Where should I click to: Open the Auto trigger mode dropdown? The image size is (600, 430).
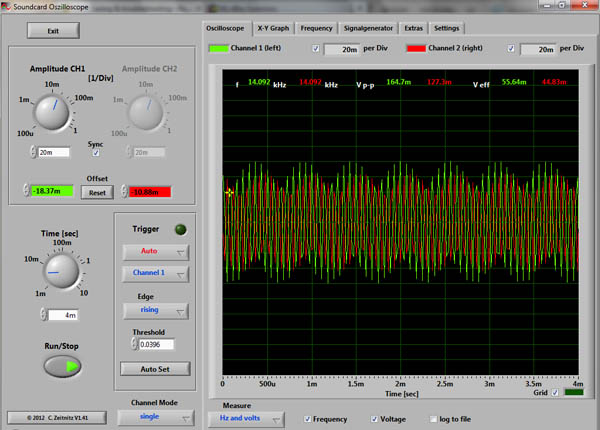pyautogui.click(x=154, y=250)
